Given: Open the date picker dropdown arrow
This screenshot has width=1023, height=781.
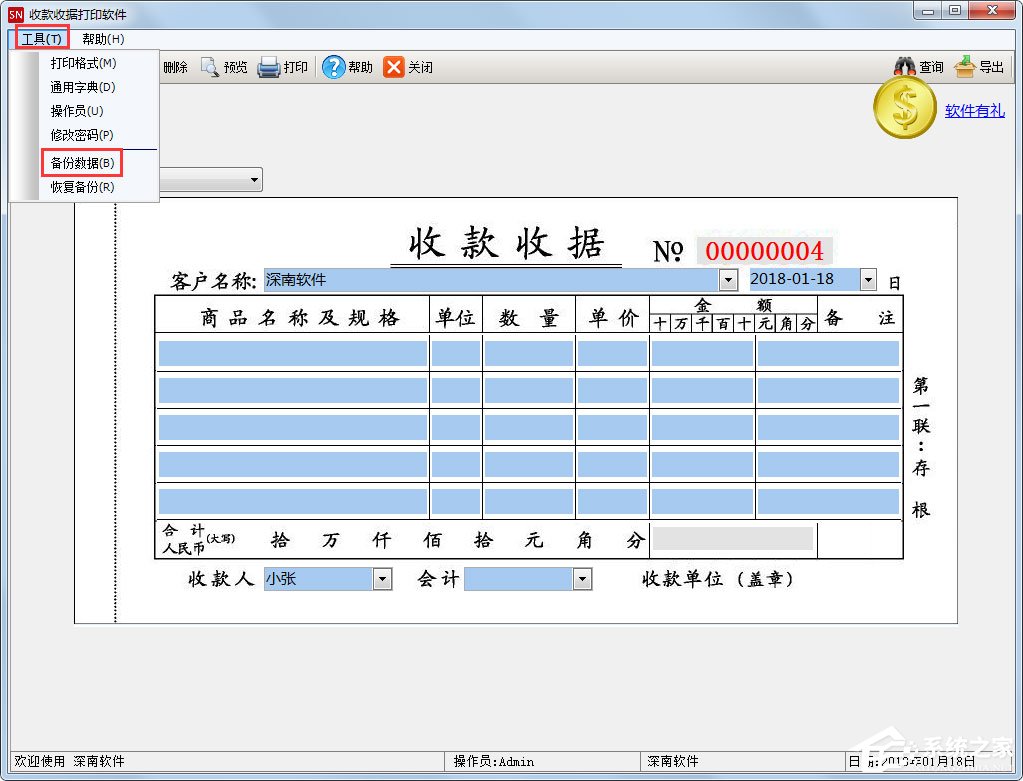Looking at the screenshot, I should pyautogui.click(x=868, y=280).
